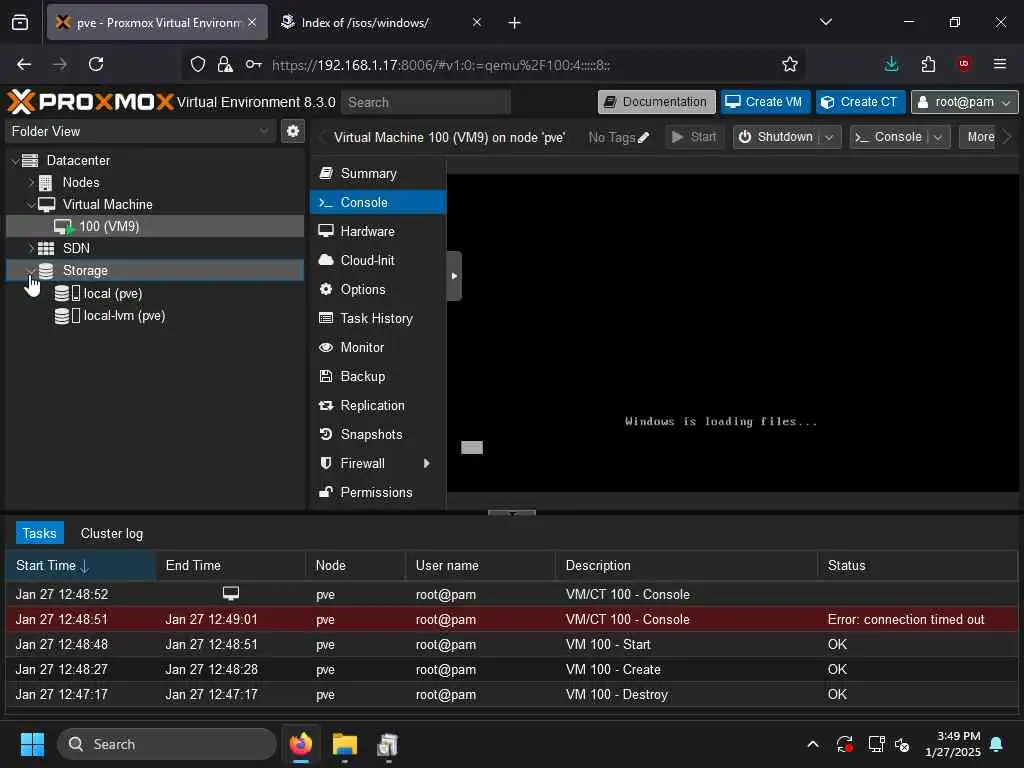The image size is (1024, 768).
Task: Open the Cloud-Init section
Action: 377,260
